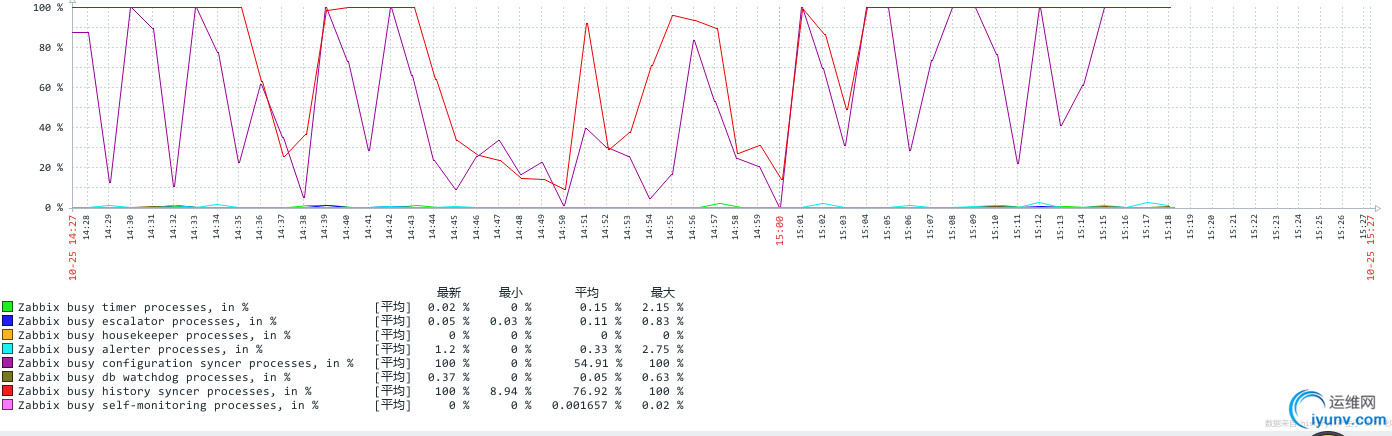1392x436 pixels.
Task: Click the '14:50' time axis label
Action: tap(563, 227)
